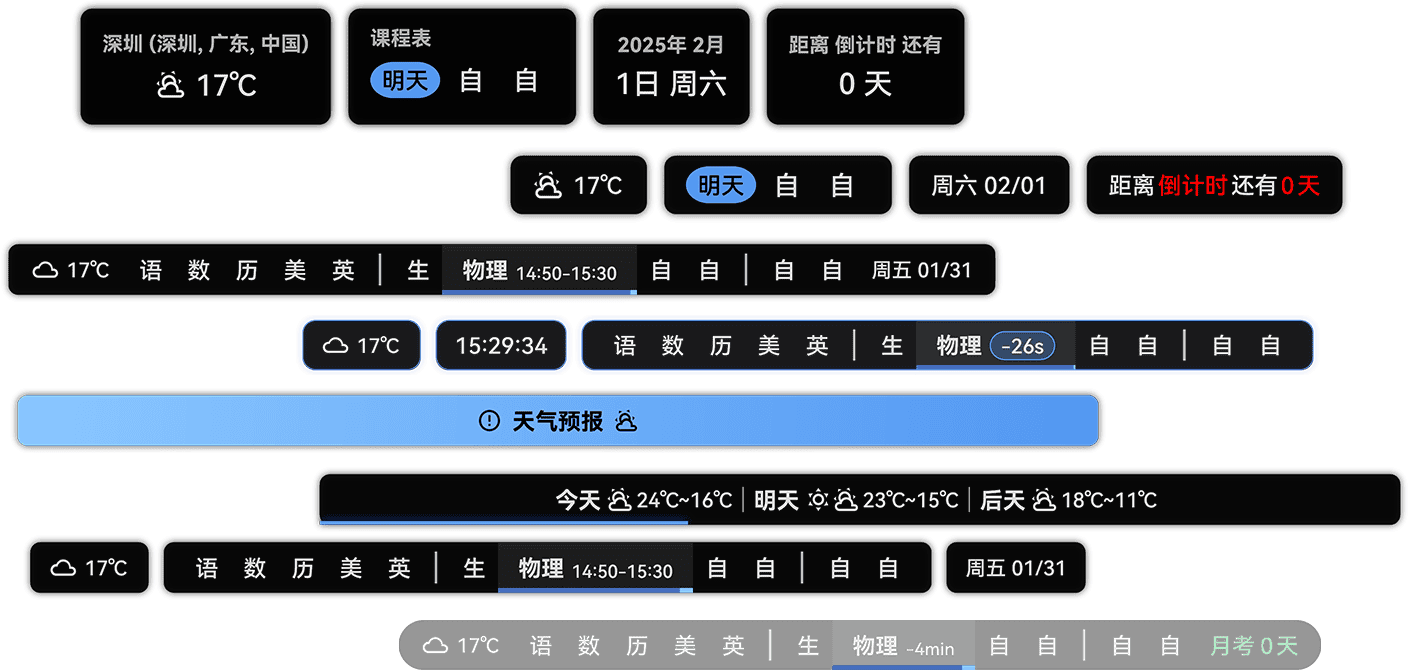Click the blue progress line under the forecast

coord(503,521)
